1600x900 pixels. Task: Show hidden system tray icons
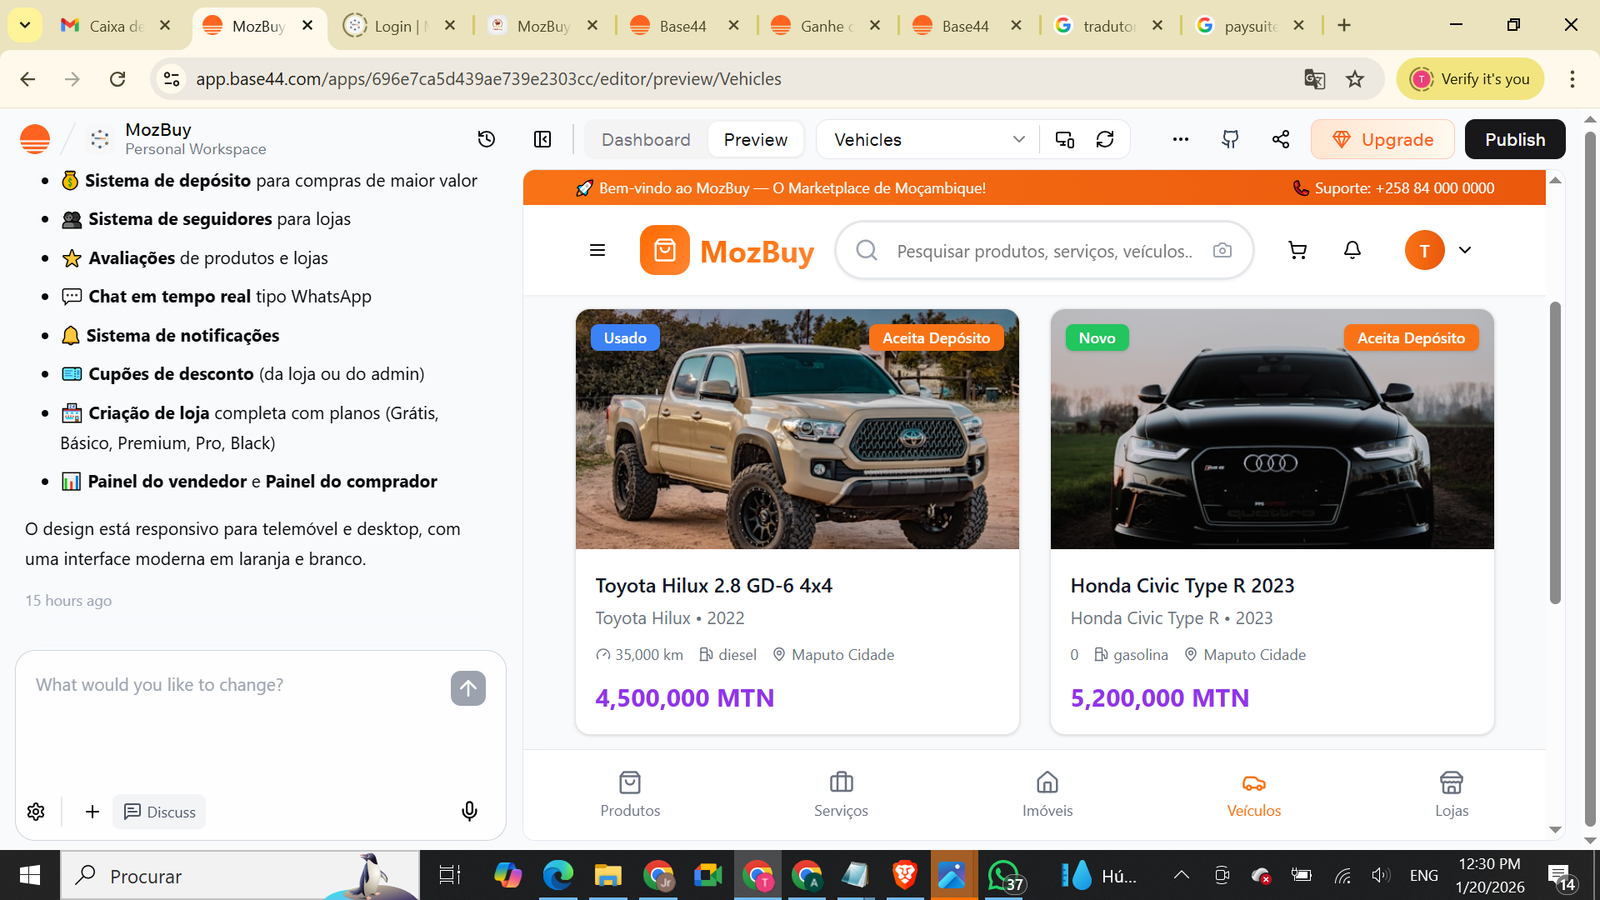click(1181, 876)
